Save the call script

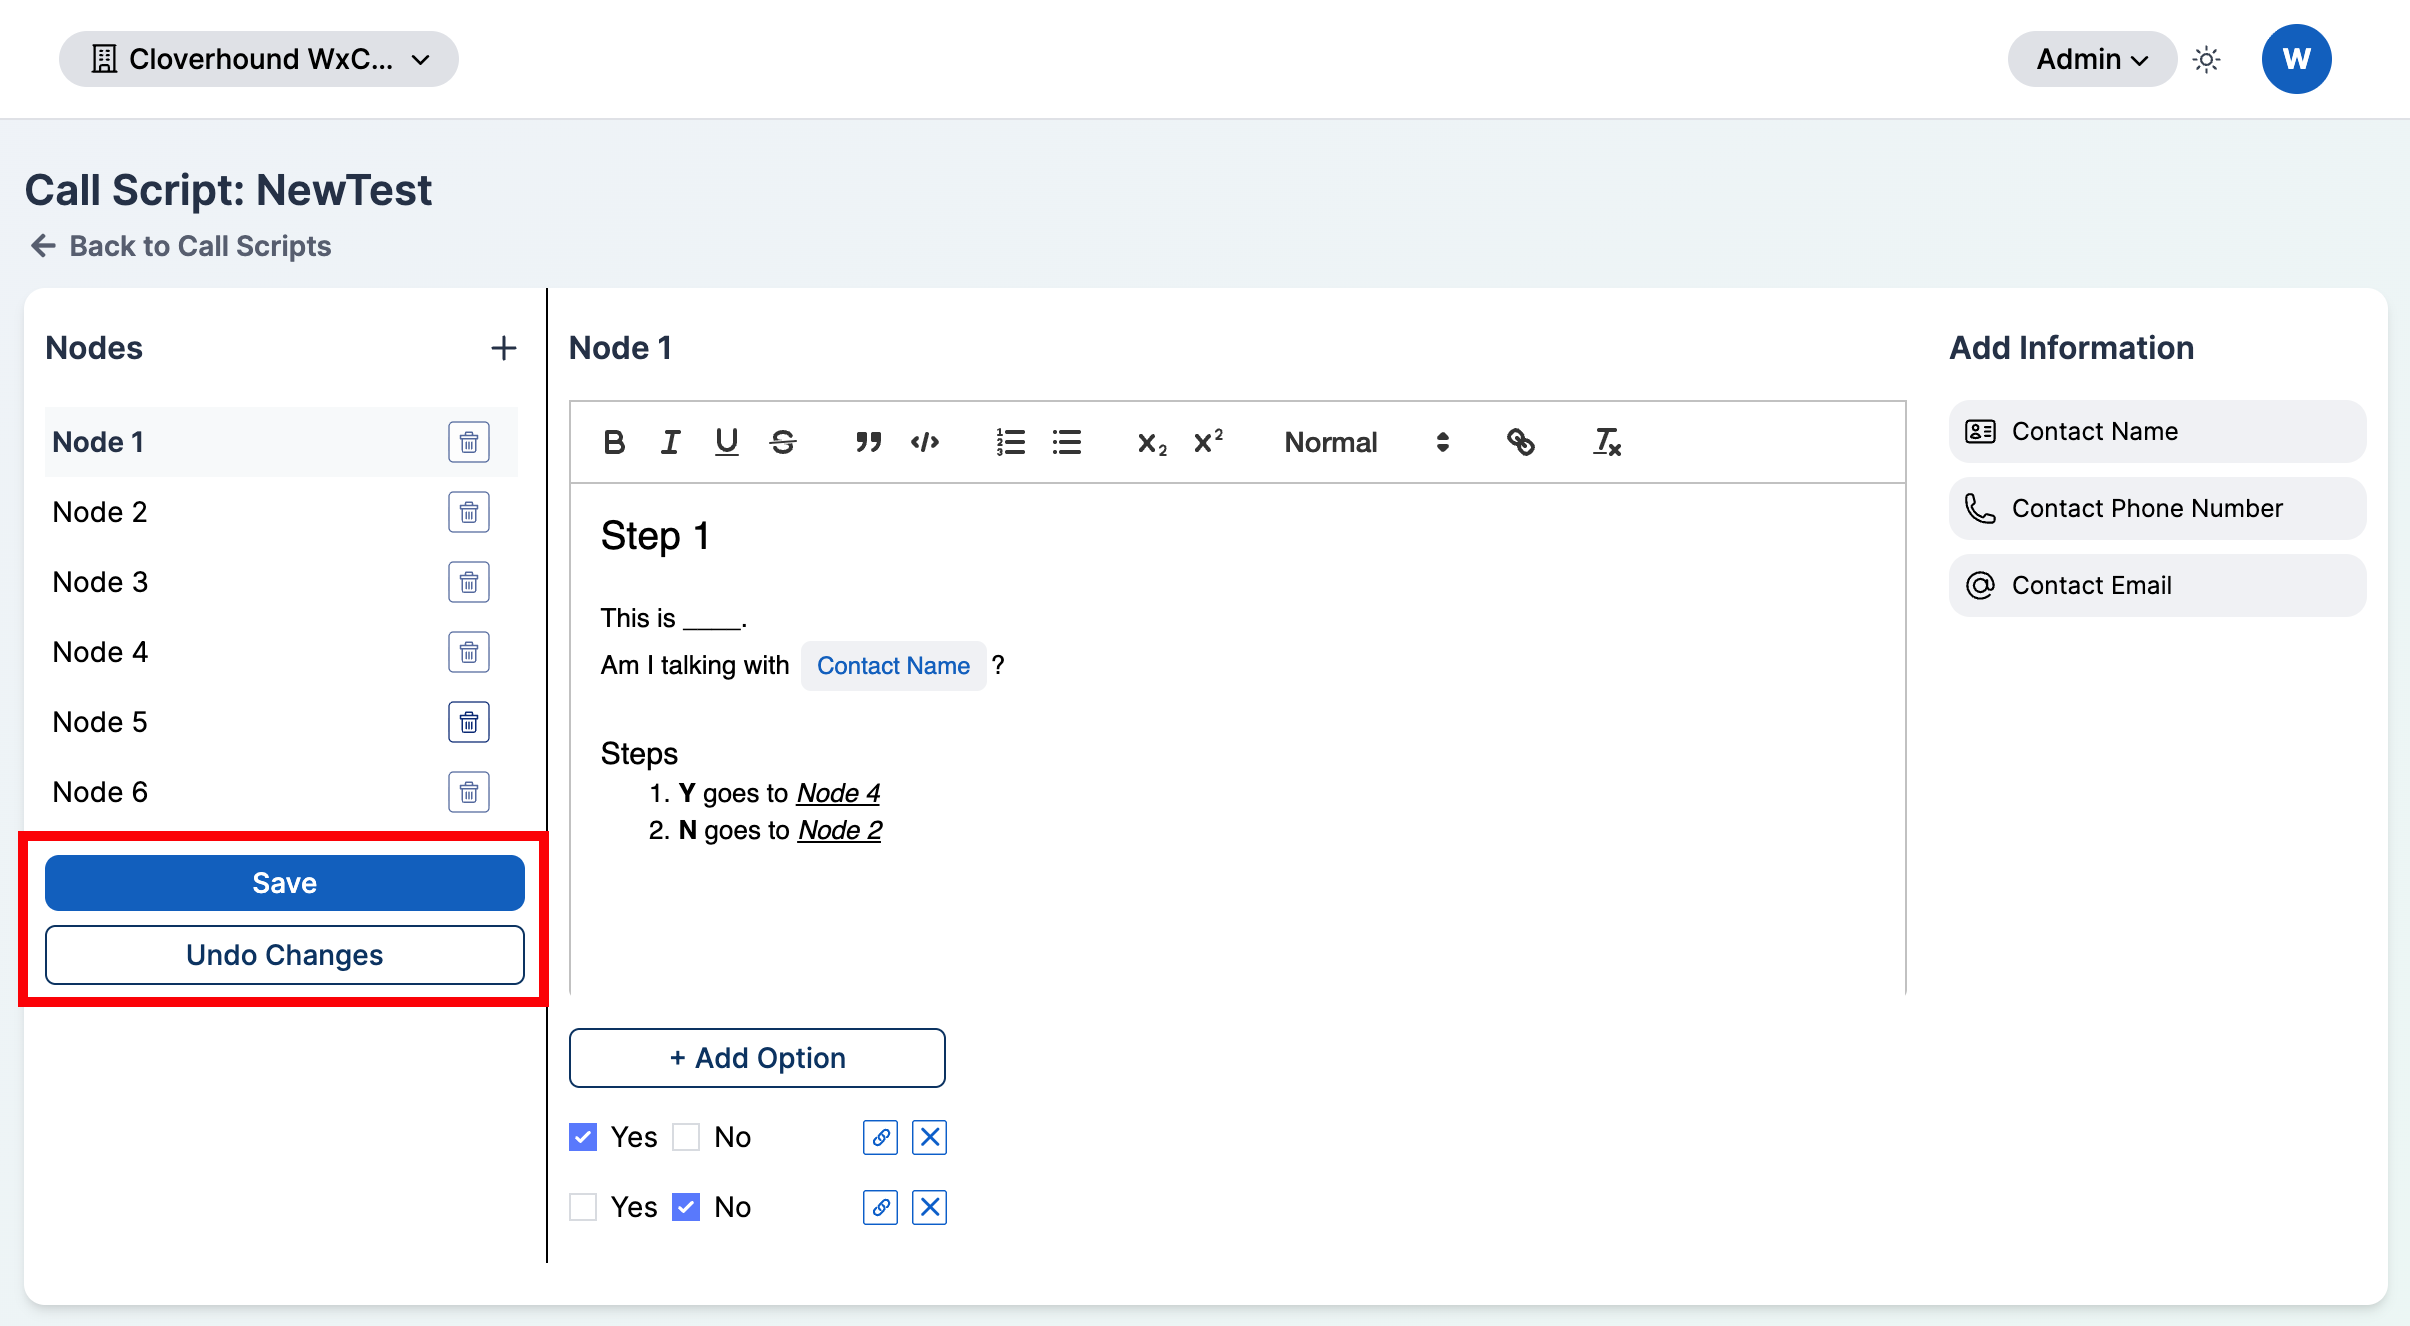(x=285, y=883)
